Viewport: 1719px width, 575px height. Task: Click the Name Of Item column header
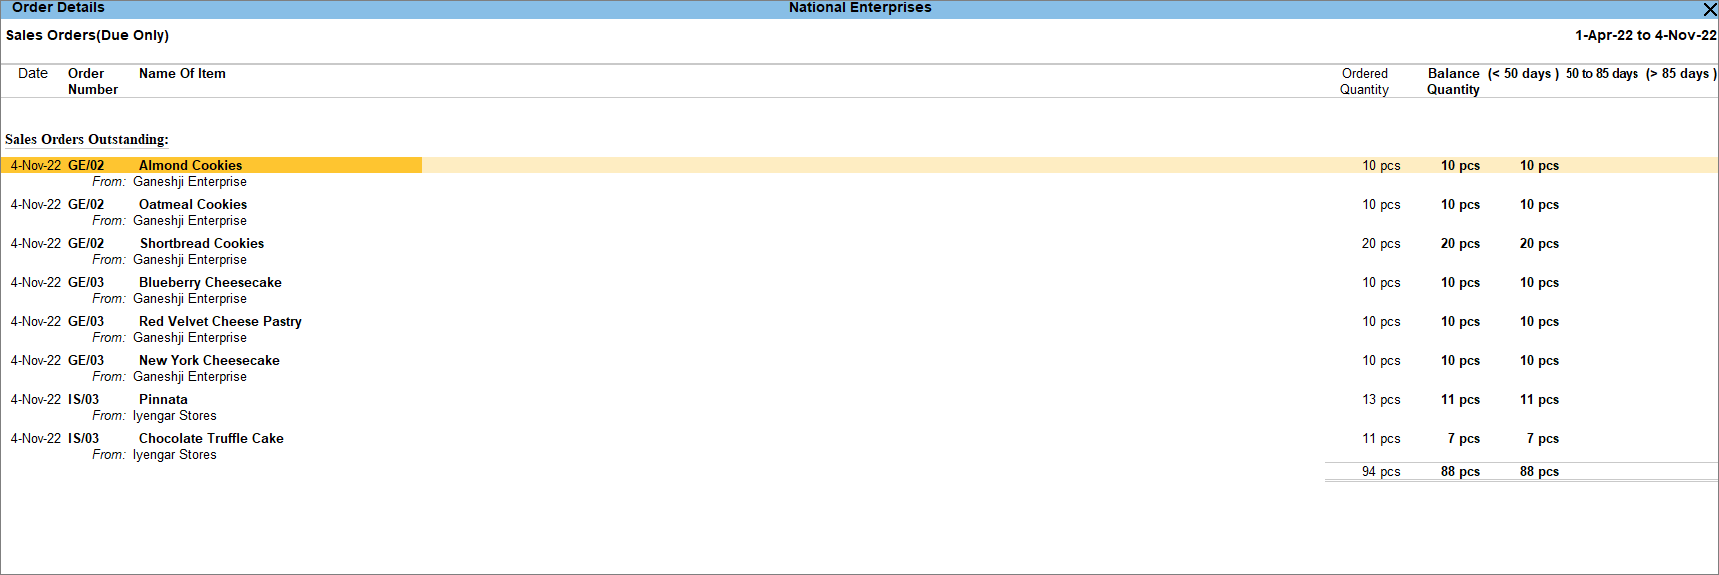click(182, 73)
